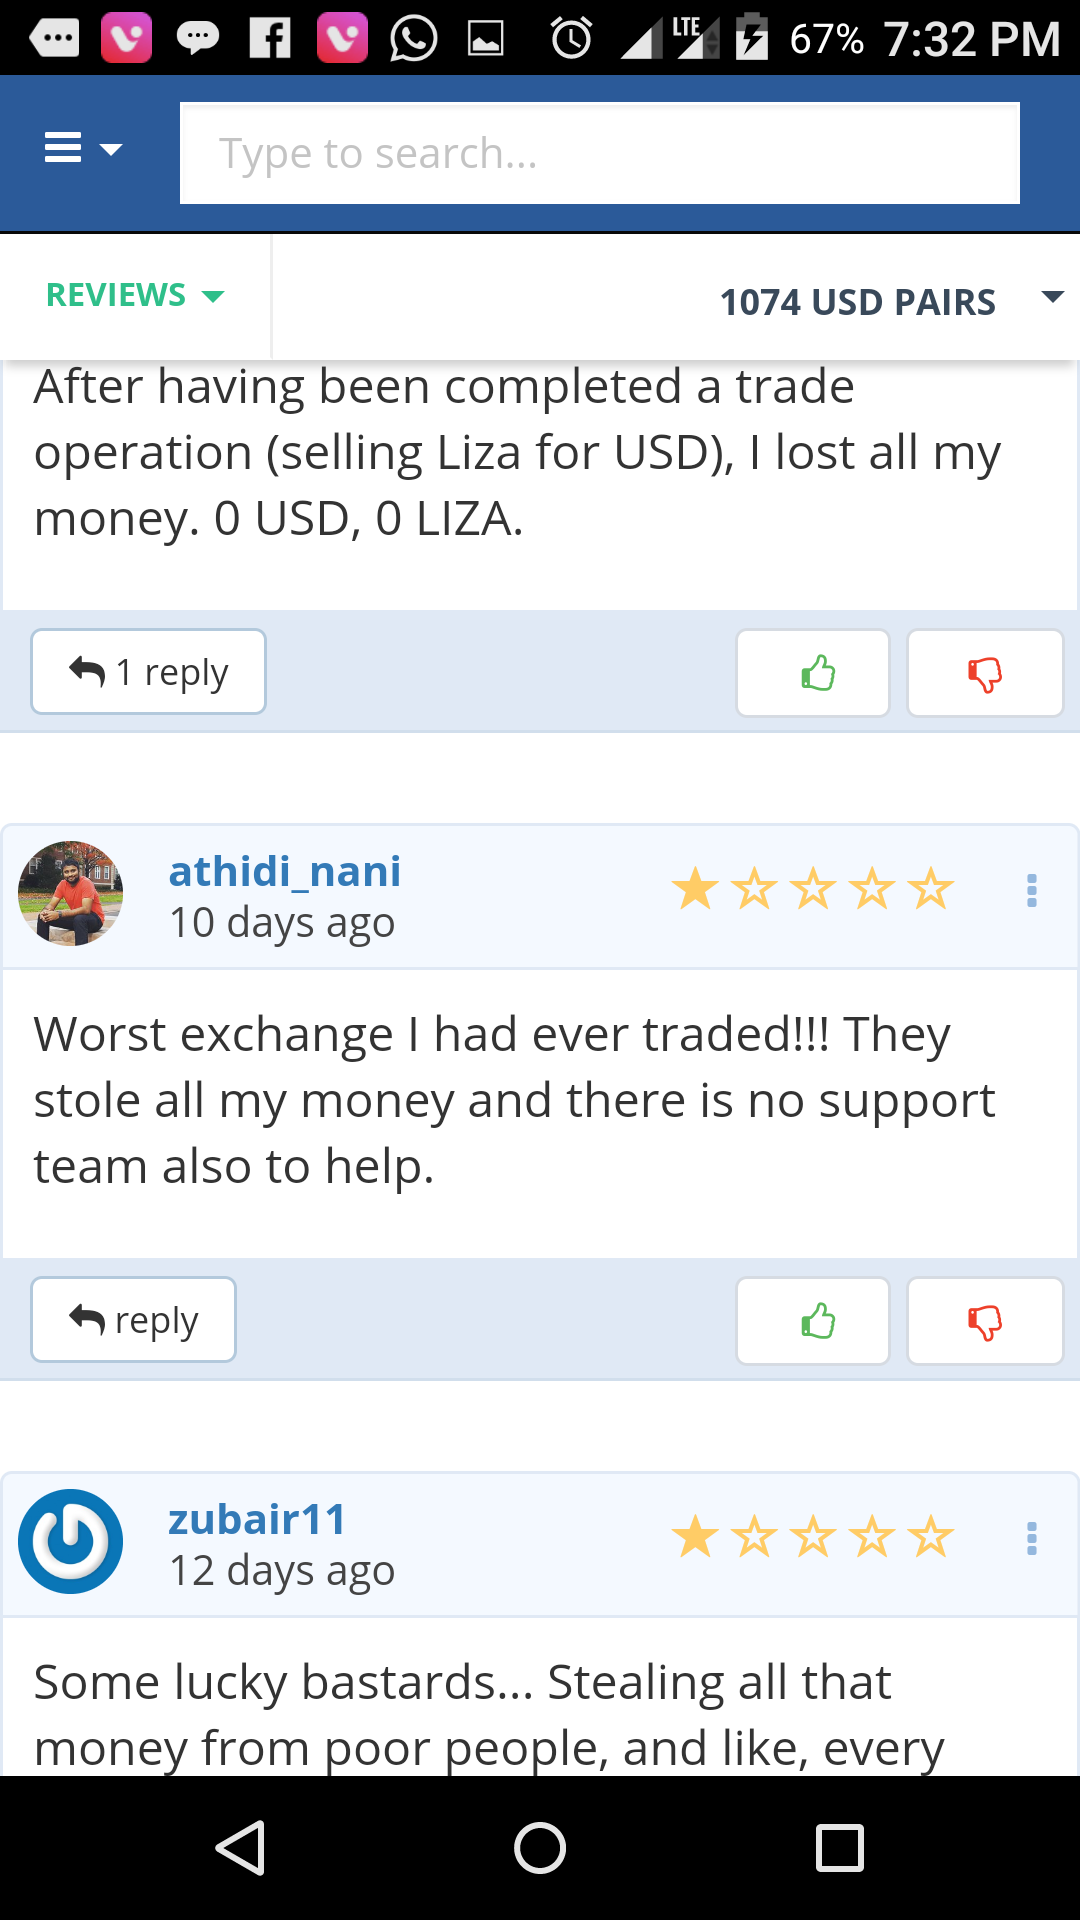Visit the zubair11 username link
The width and height of the screenshot is (1080, 1920).
[x=257, y=1519]
